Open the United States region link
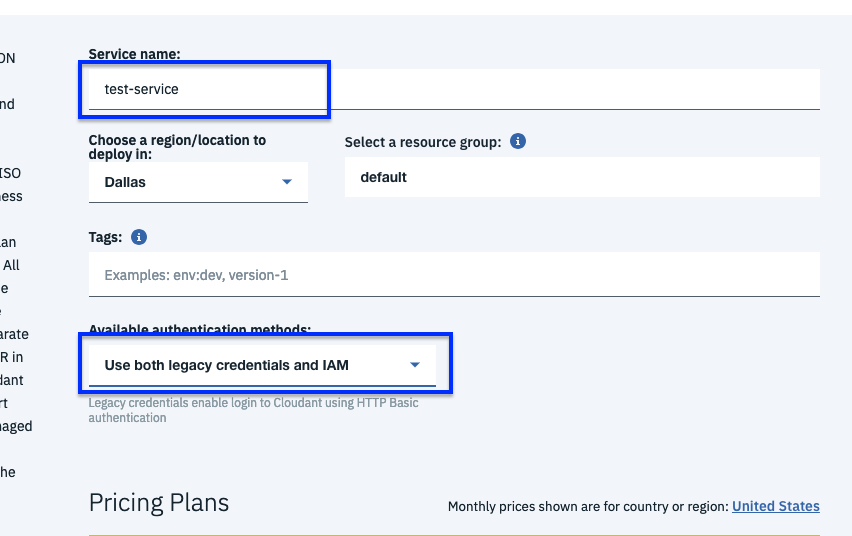 point(775,506)
